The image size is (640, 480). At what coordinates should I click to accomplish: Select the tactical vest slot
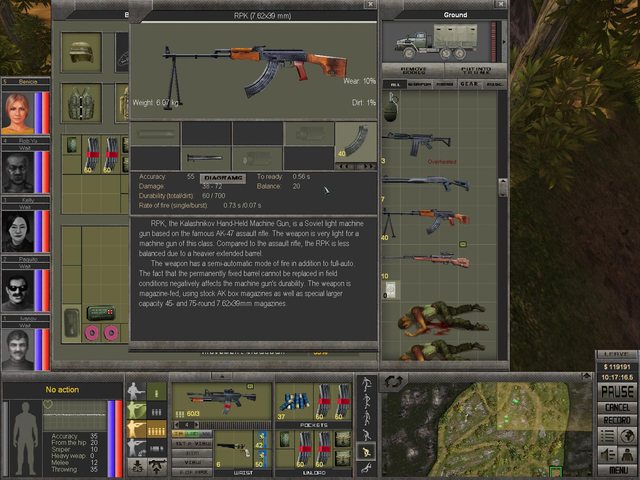81,103
